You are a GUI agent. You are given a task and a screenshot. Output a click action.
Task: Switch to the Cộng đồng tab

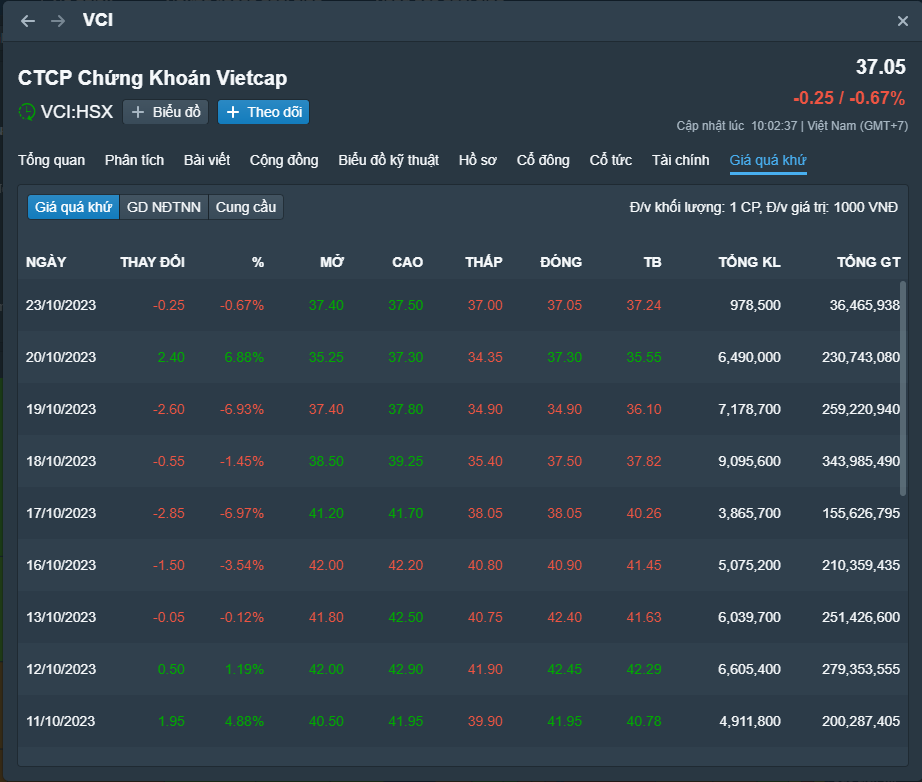284,160
